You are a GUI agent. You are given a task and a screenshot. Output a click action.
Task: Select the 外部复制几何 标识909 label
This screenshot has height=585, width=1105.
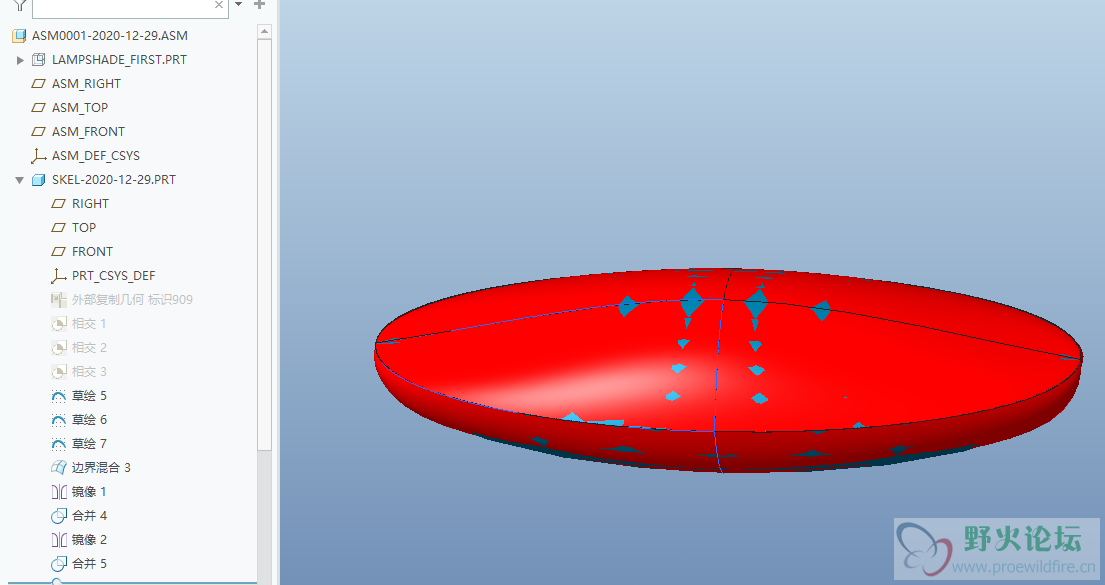(132, 300)
